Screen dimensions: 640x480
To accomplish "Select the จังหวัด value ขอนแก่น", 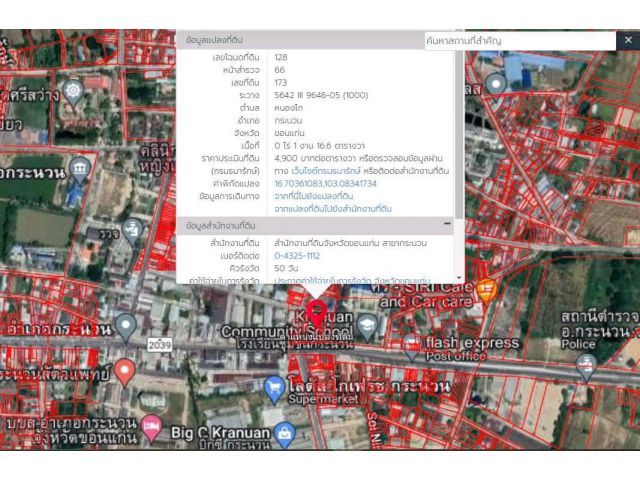I will 289,133.
